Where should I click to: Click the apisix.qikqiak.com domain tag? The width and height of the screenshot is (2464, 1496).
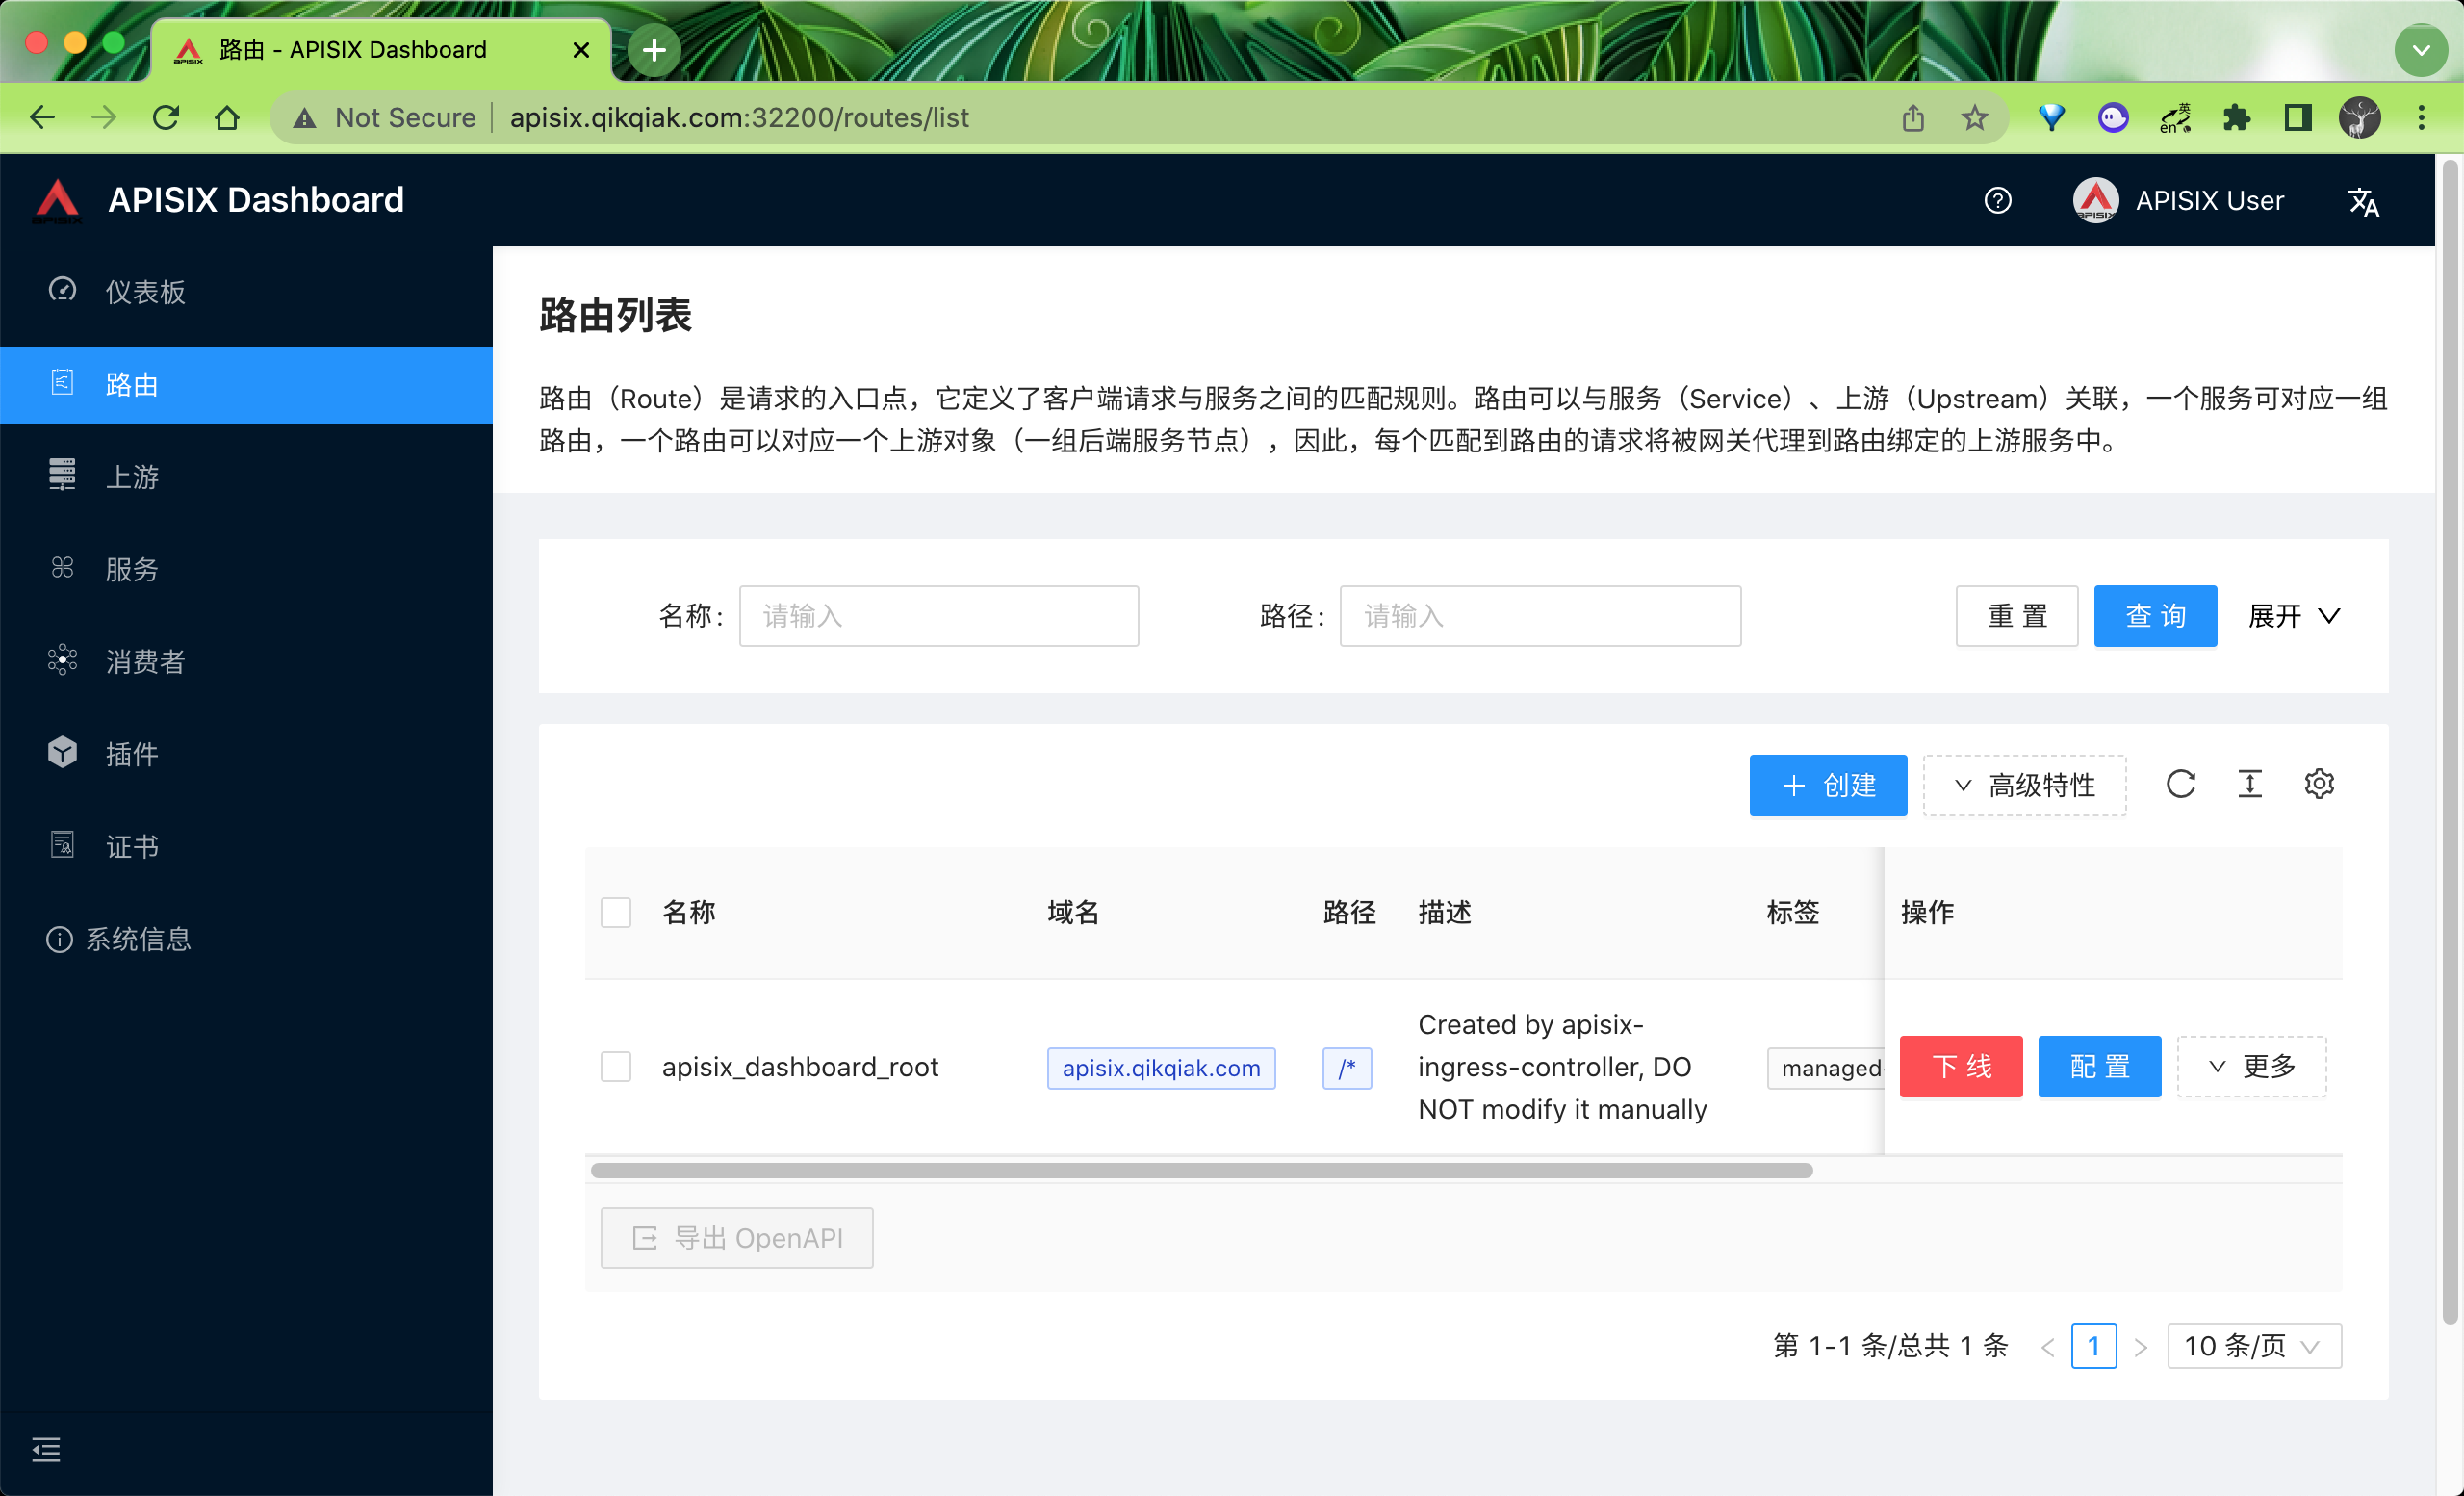(1161, 1067)
